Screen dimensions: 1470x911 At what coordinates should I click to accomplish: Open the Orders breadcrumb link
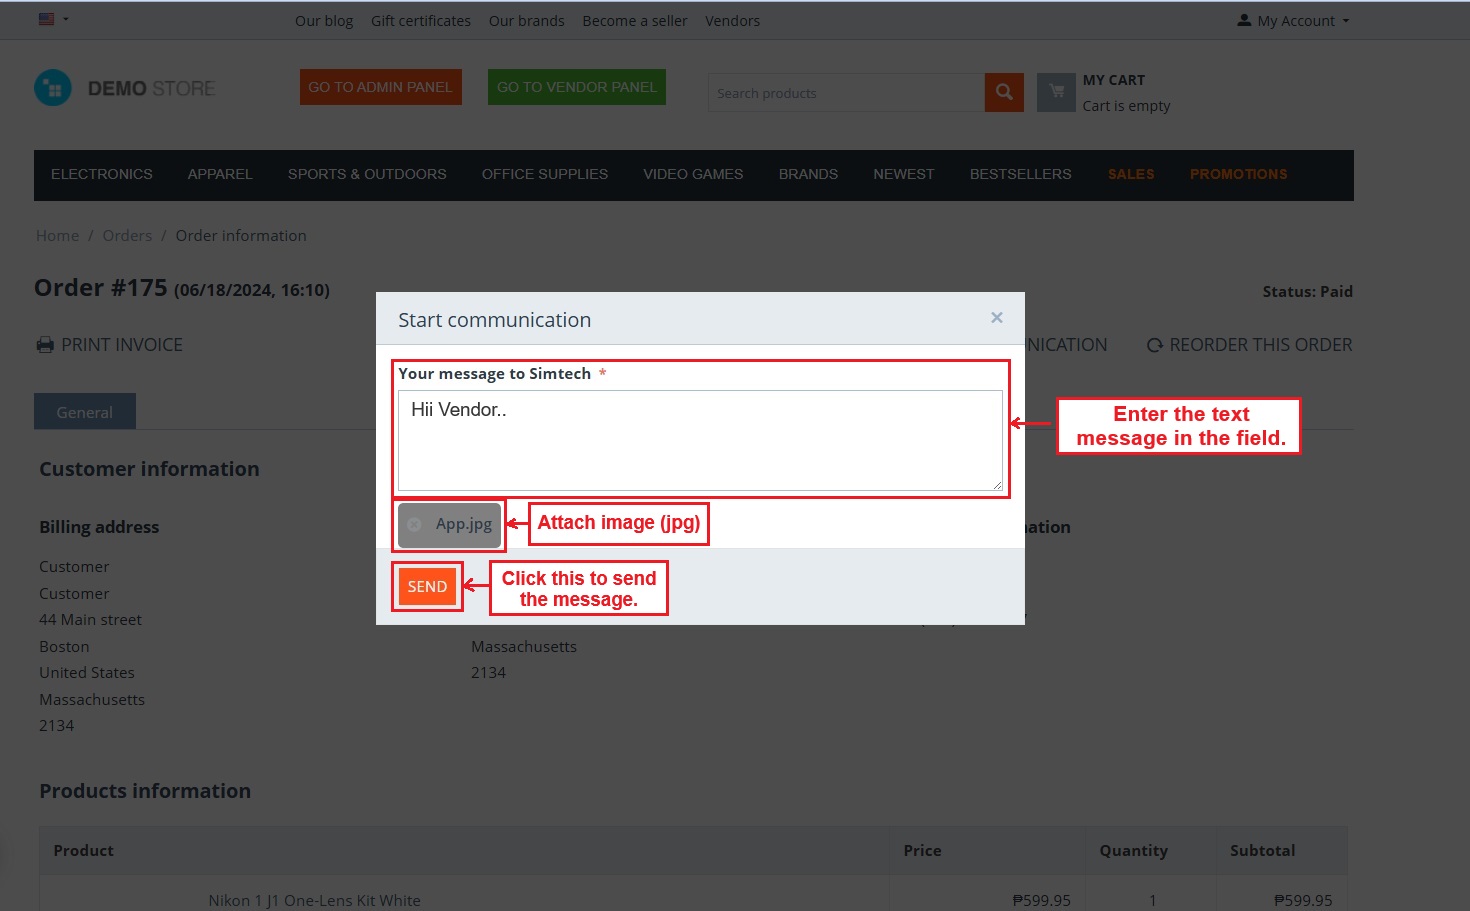pyautogui.click(x=127, y=236)
